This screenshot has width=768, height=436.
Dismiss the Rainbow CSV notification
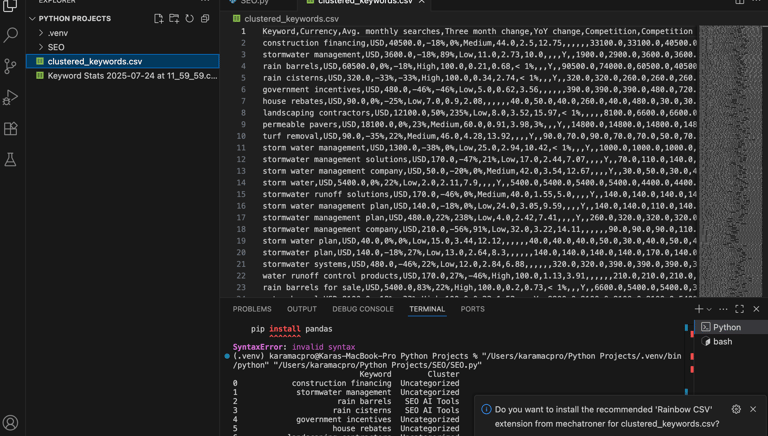click(753, 409)
